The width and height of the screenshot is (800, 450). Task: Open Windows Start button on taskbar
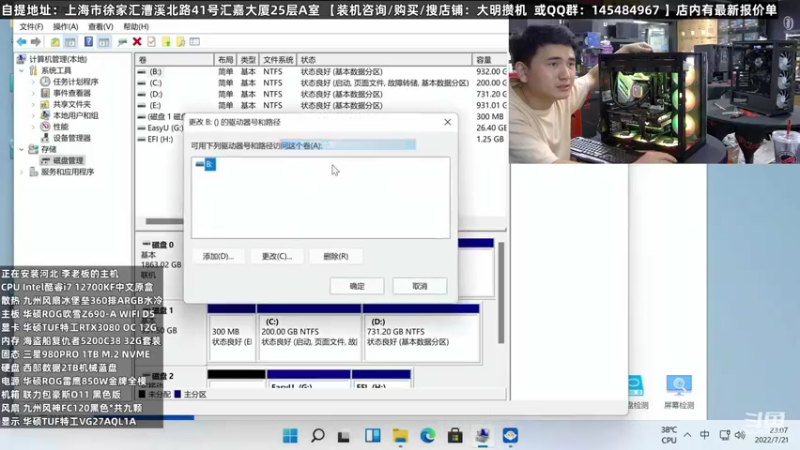point(290,436)
